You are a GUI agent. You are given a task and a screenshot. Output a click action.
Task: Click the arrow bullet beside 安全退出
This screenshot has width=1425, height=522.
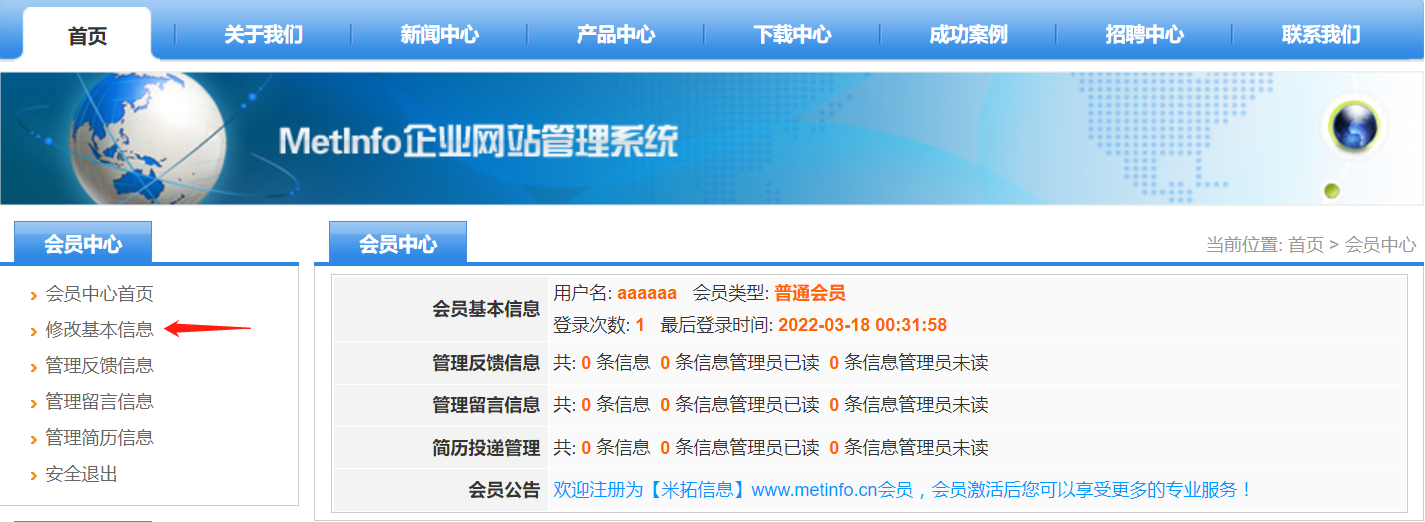pos(34,476)
